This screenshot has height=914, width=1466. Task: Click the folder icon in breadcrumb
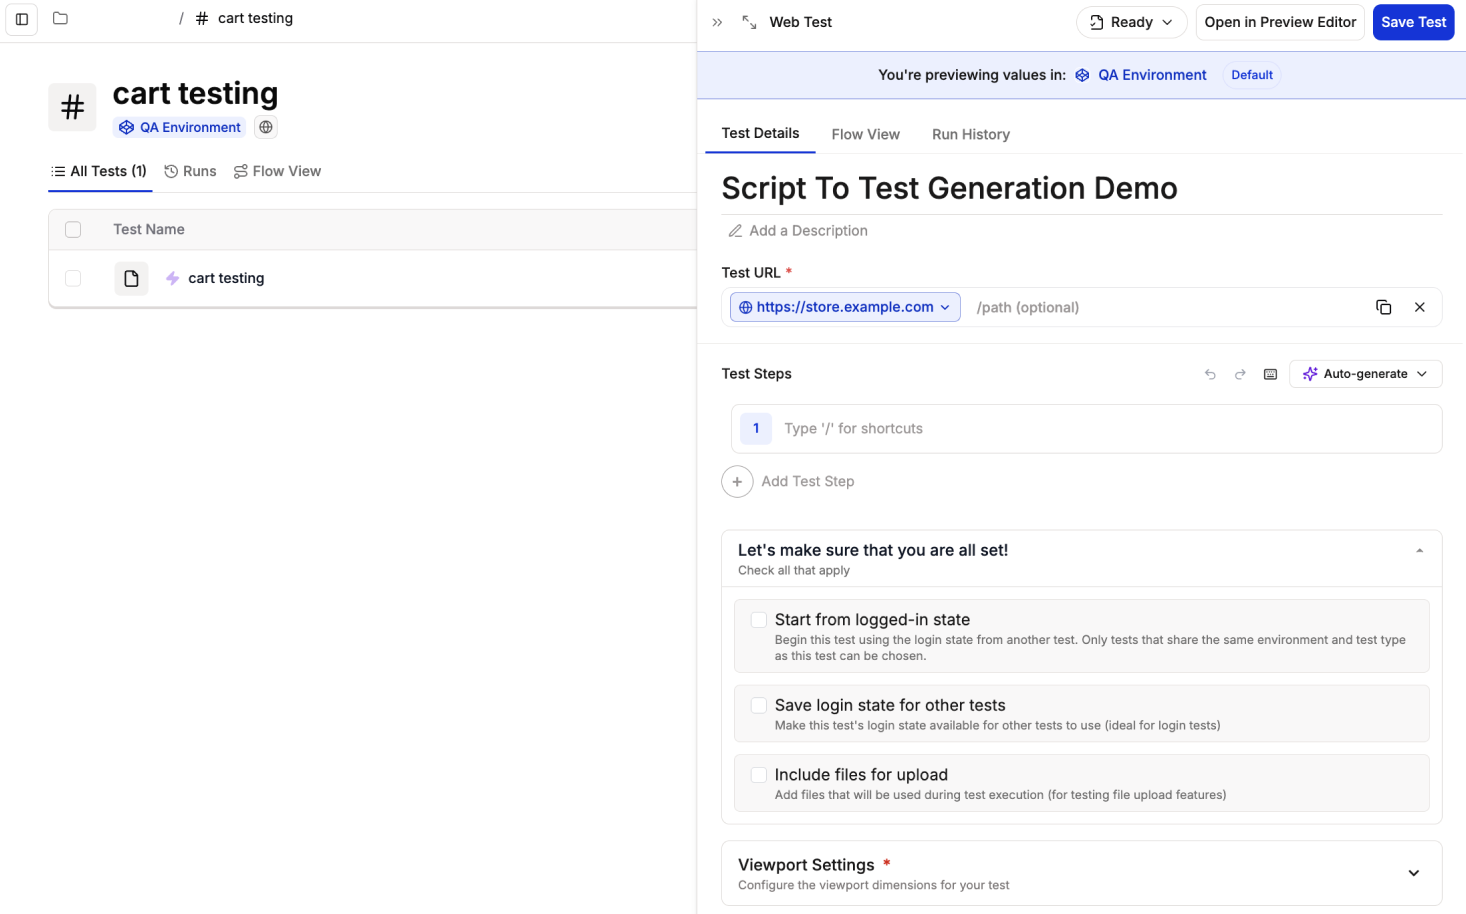[60, 19]
